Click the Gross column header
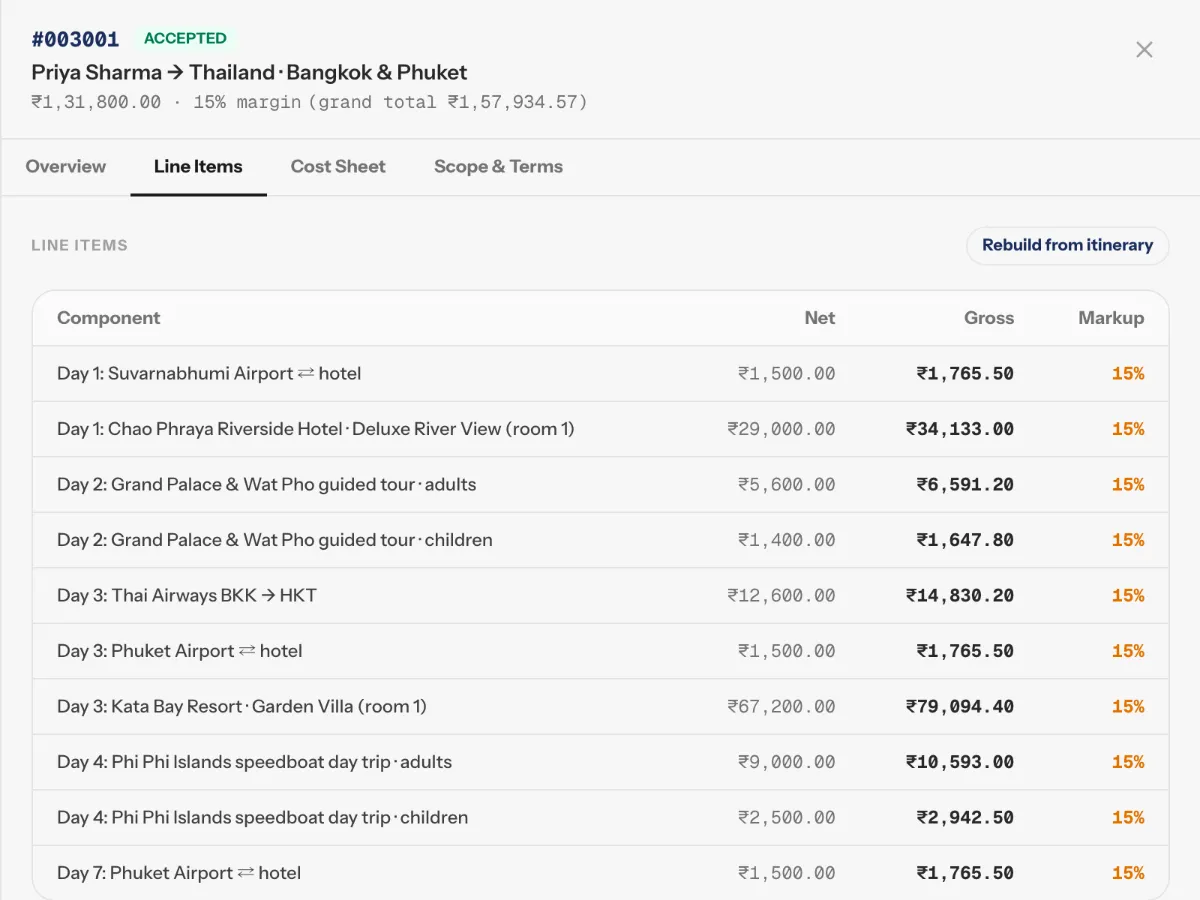This screenshot has height=900, width=1200. (x=989, y=318)
